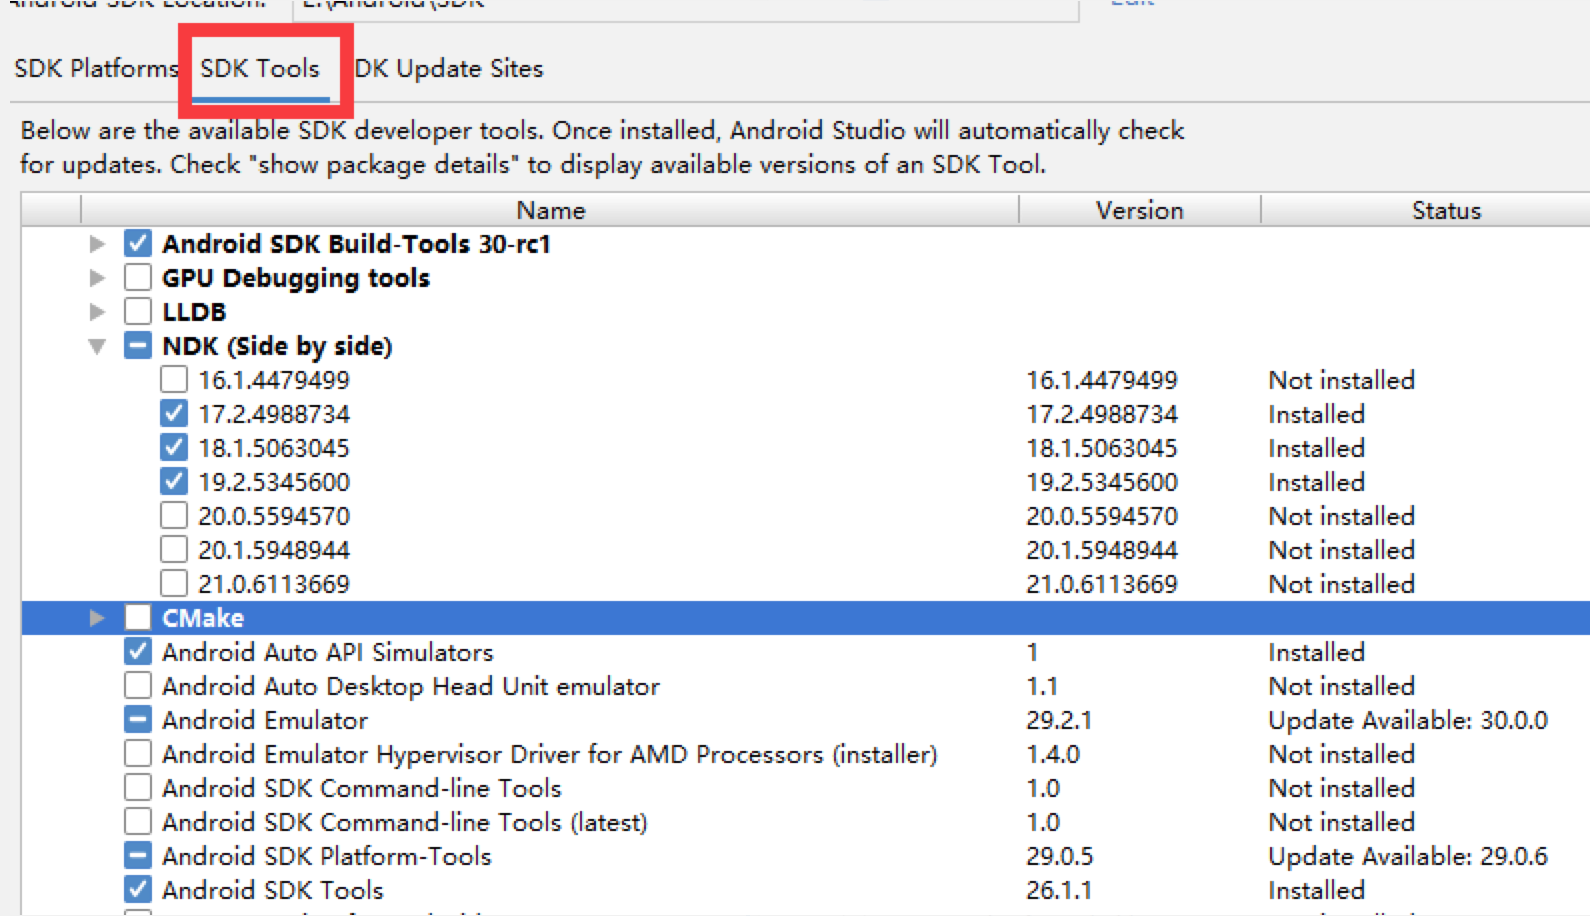Check Android SDK Command-line Tools (latest)

click(x=138, y=822)
